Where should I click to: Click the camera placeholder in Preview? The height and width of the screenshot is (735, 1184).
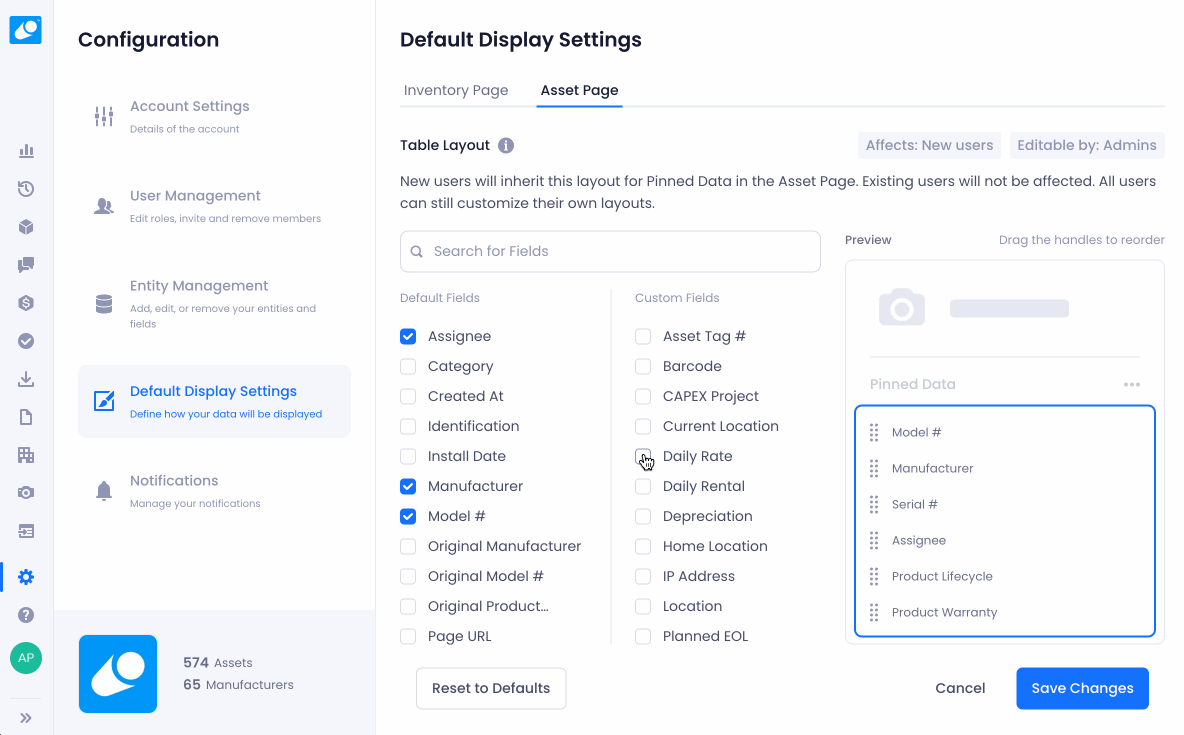tap(902, 307)
